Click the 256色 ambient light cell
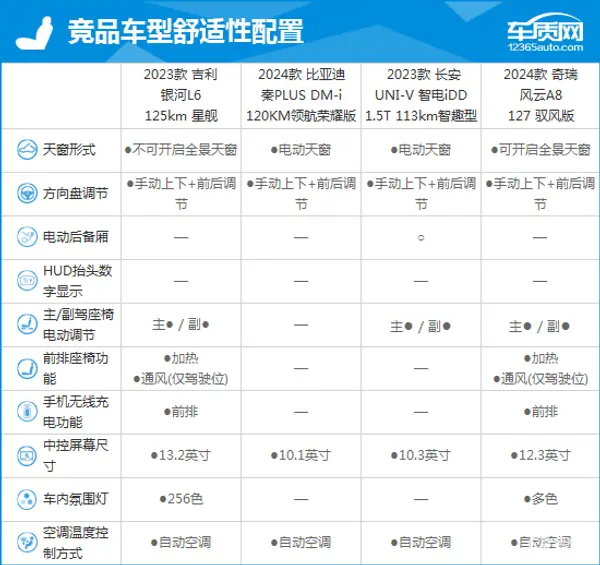 (181, 499)
